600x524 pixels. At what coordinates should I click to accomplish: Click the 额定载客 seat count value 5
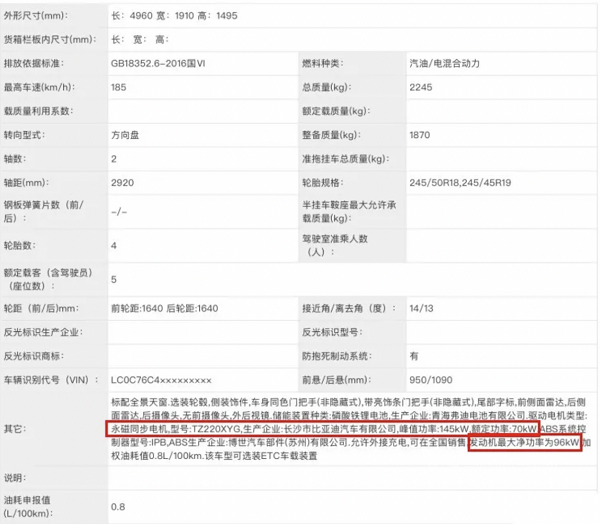point(113,279)
